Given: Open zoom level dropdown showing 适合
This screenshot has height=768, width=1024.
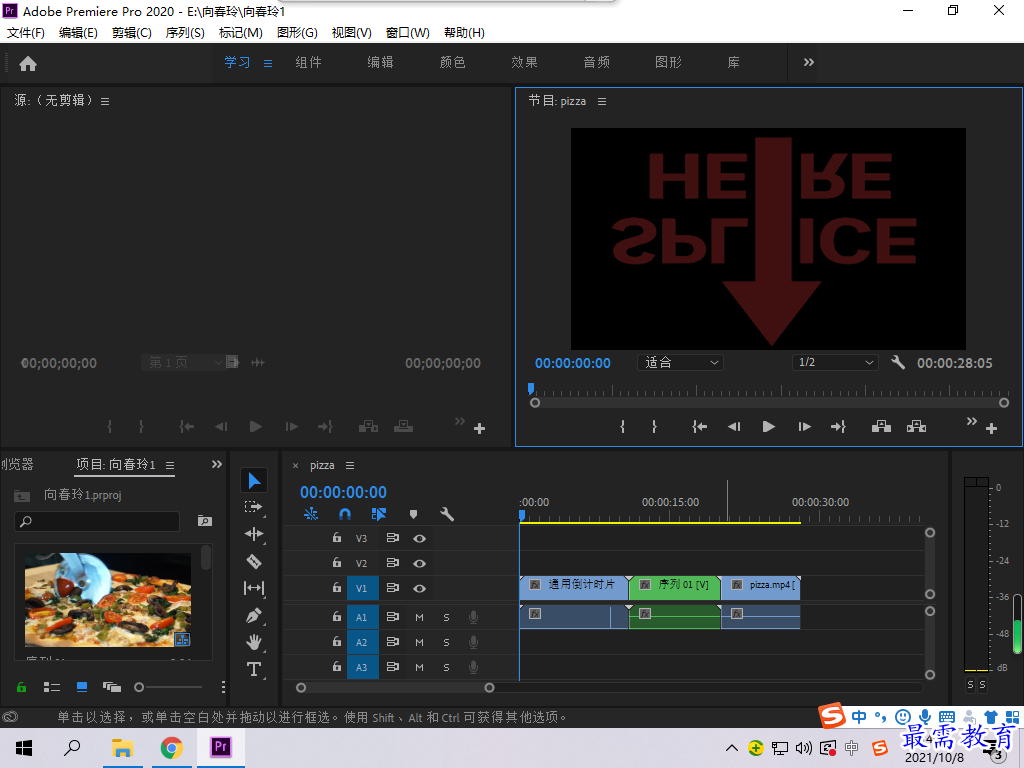Looking at the screenshot, I should click(680, 362).
